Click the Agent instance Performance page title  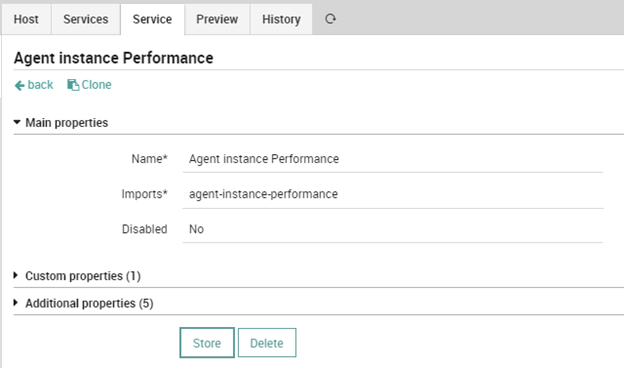coord(113,58)
